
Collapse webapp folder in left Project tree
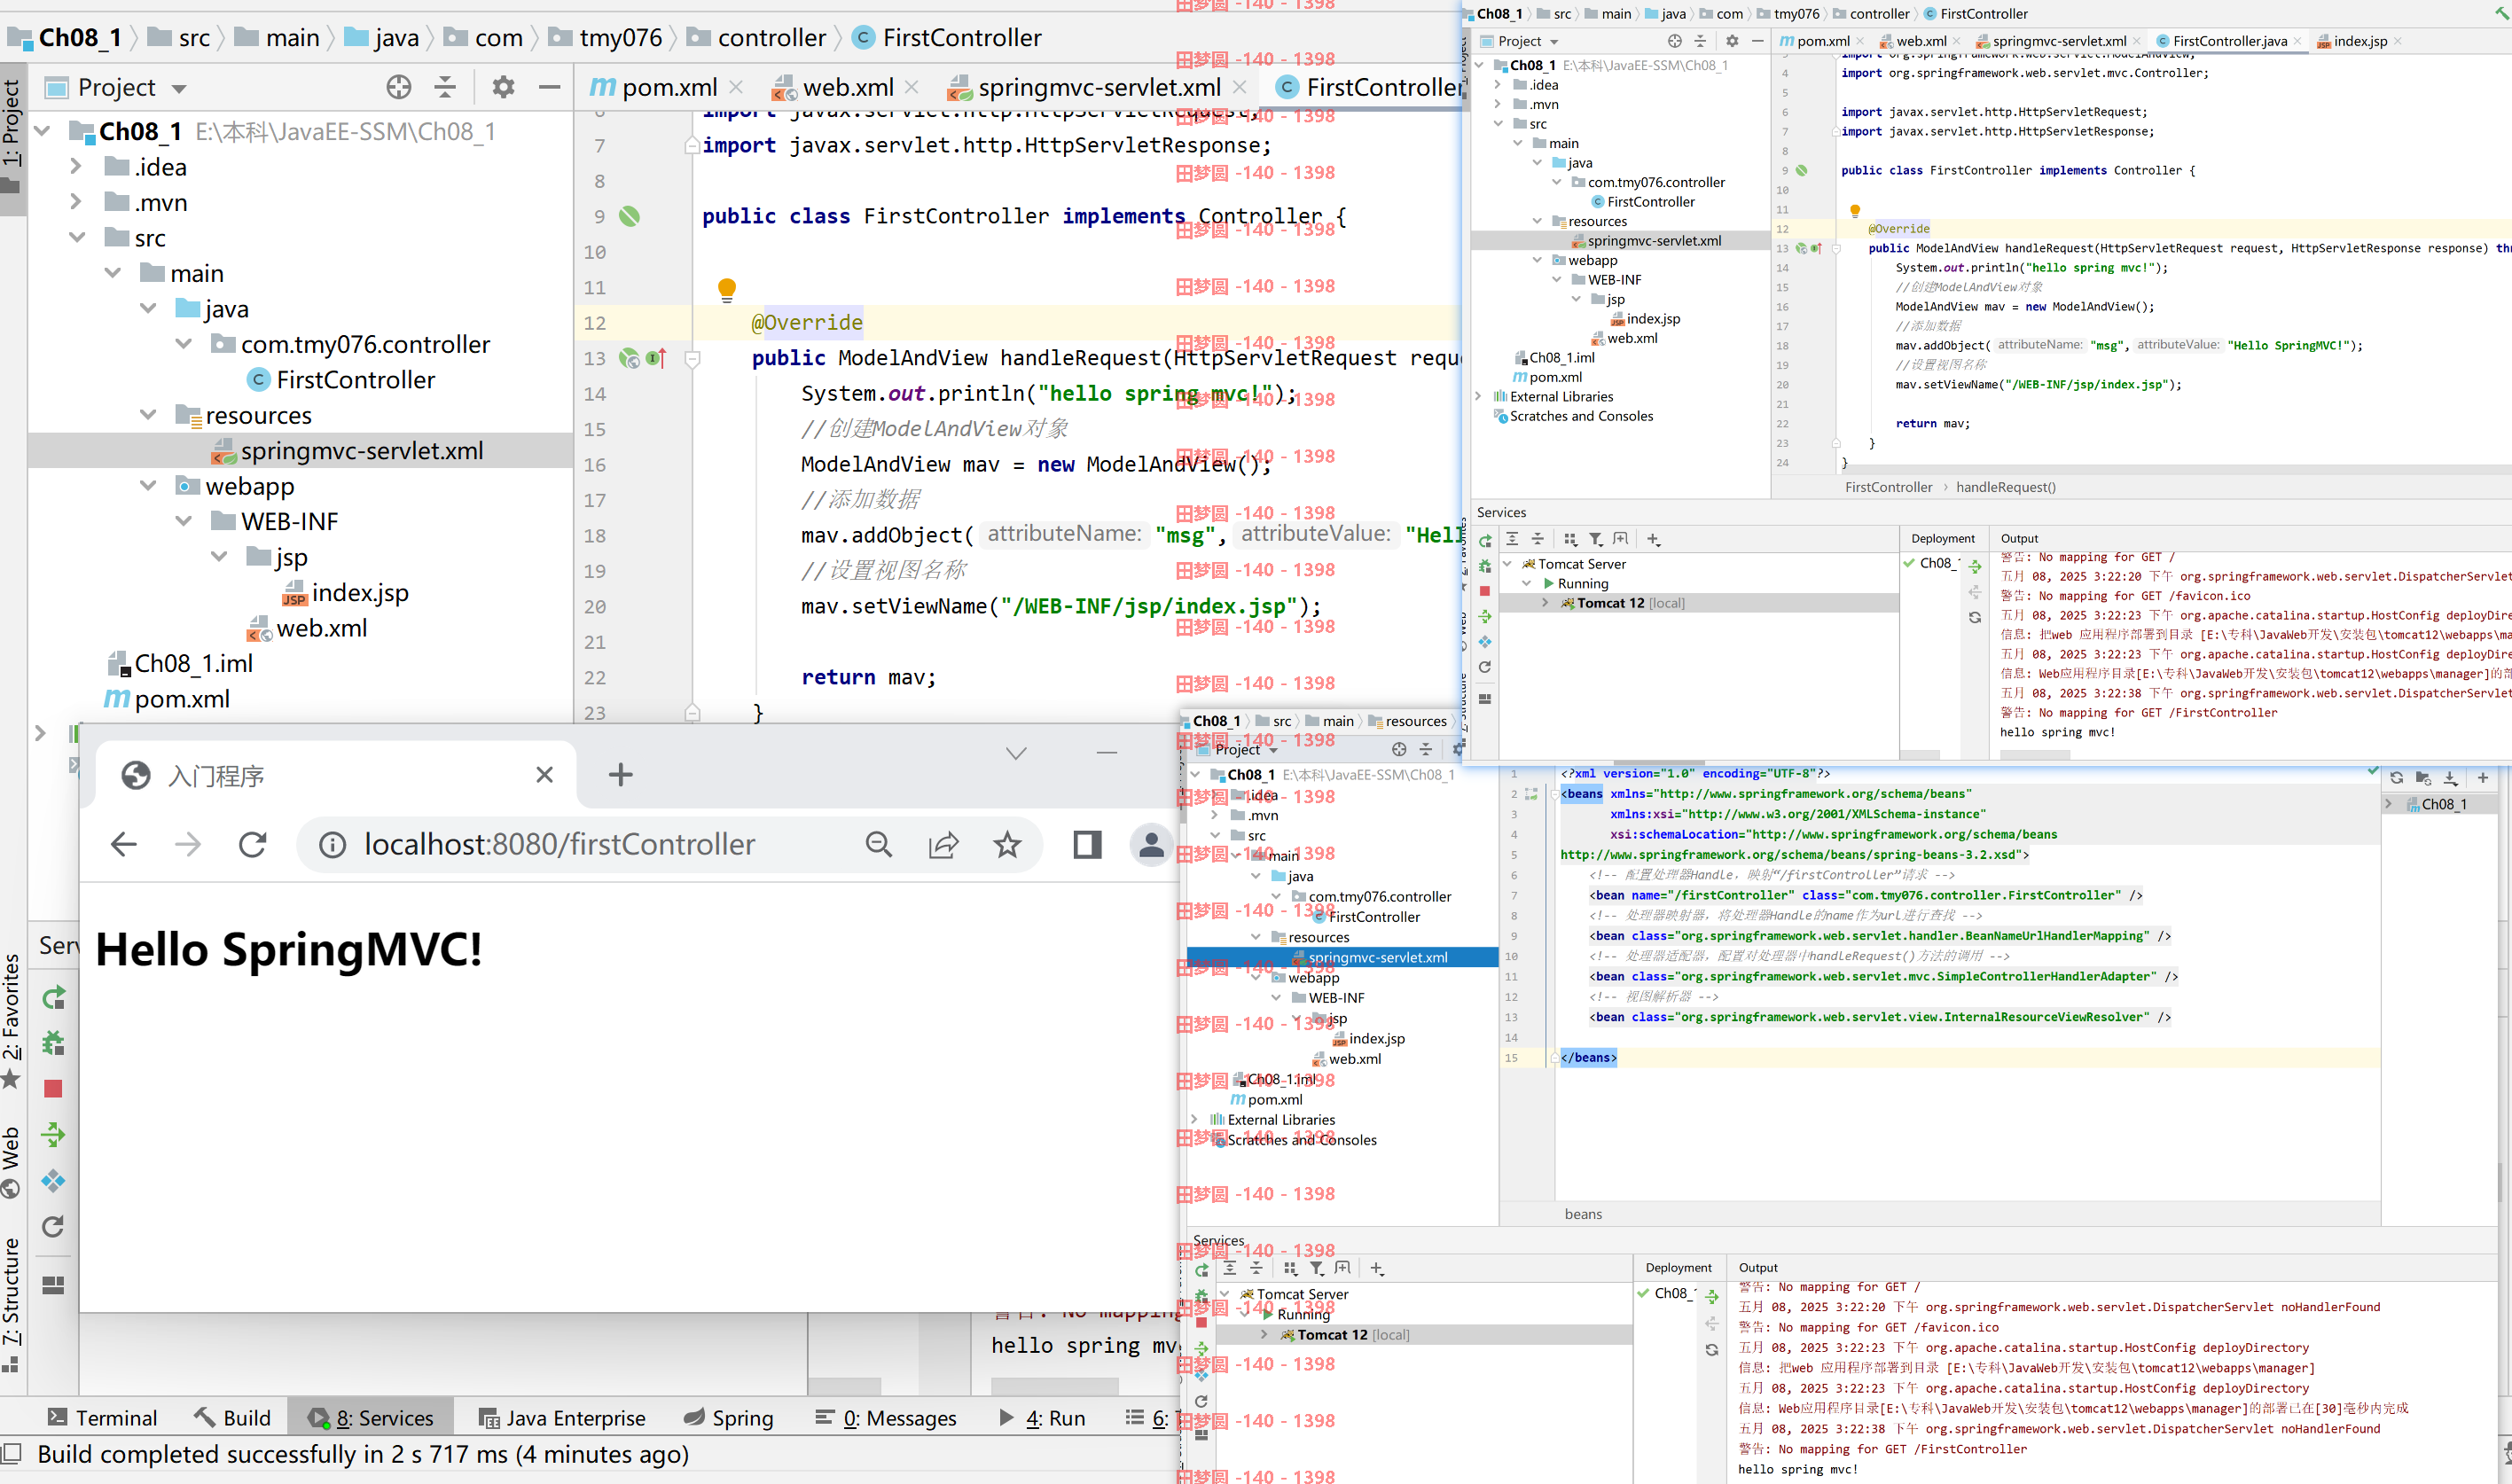click(148, 486)
